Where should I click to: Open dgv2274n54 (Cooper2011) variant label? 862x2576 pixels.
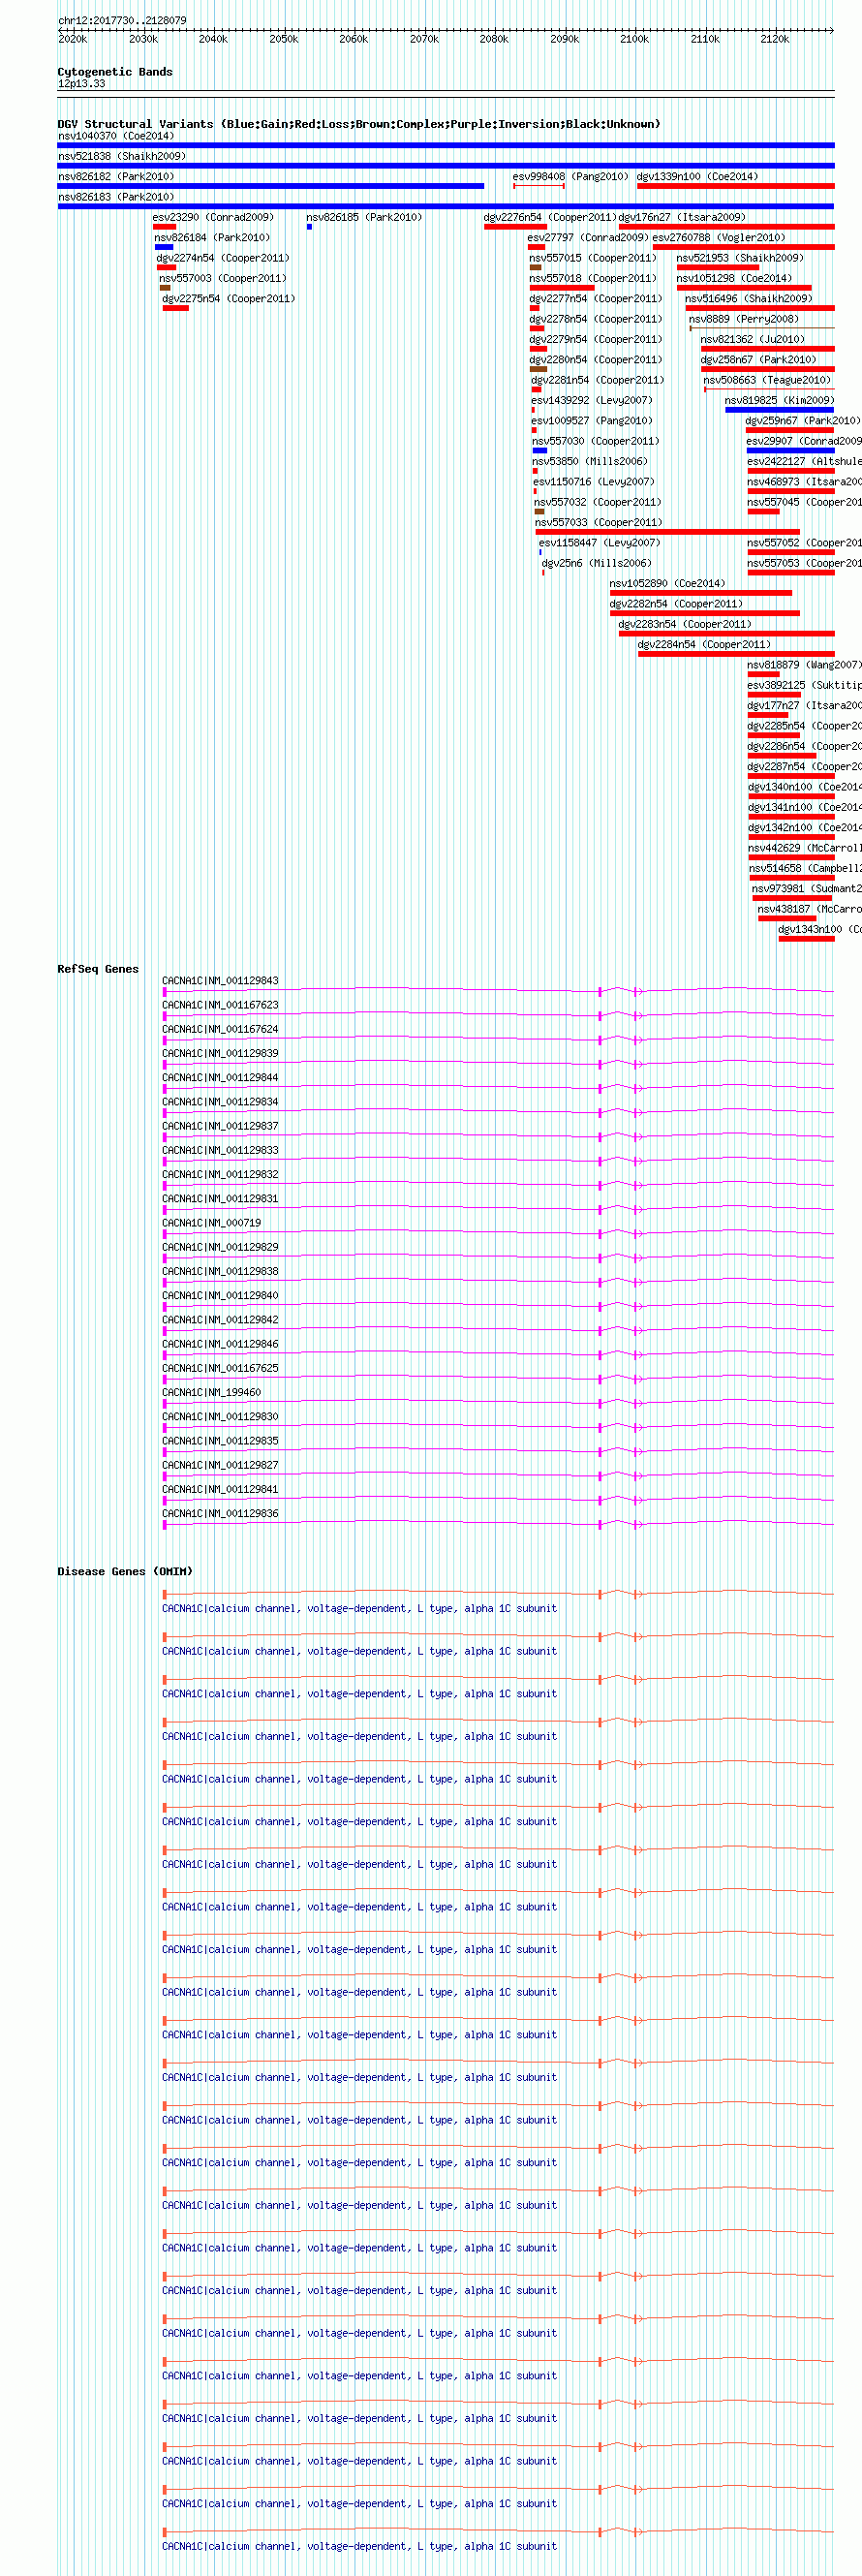pos(223,258)
